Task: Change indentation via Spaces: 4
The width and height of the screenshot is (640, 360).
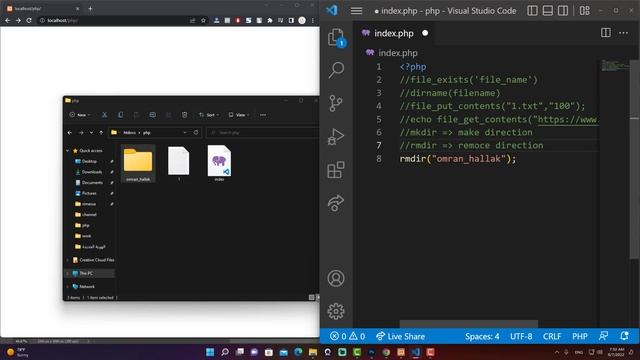Action: [x=482, y=336]
